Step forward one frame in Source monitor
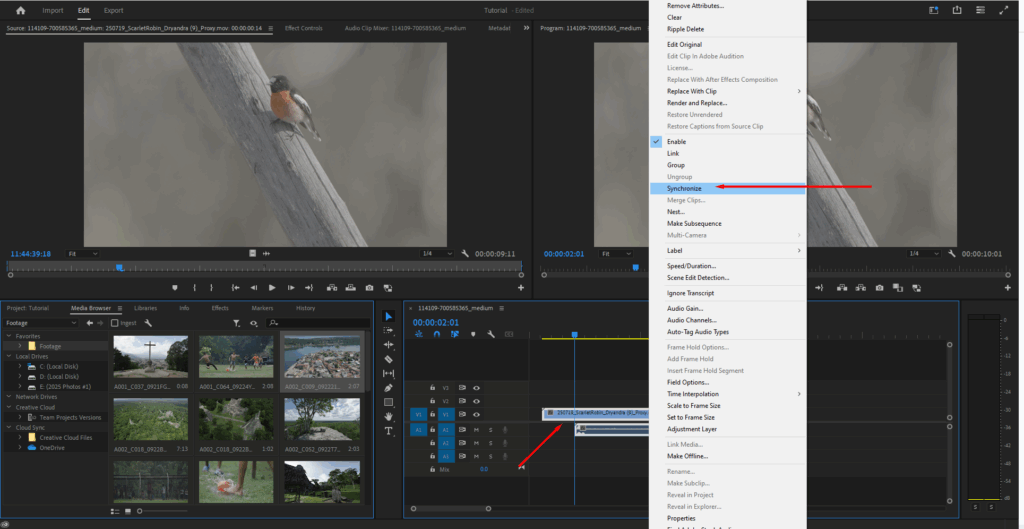This screenshot has height=529, width=1024. pos(291,288)
